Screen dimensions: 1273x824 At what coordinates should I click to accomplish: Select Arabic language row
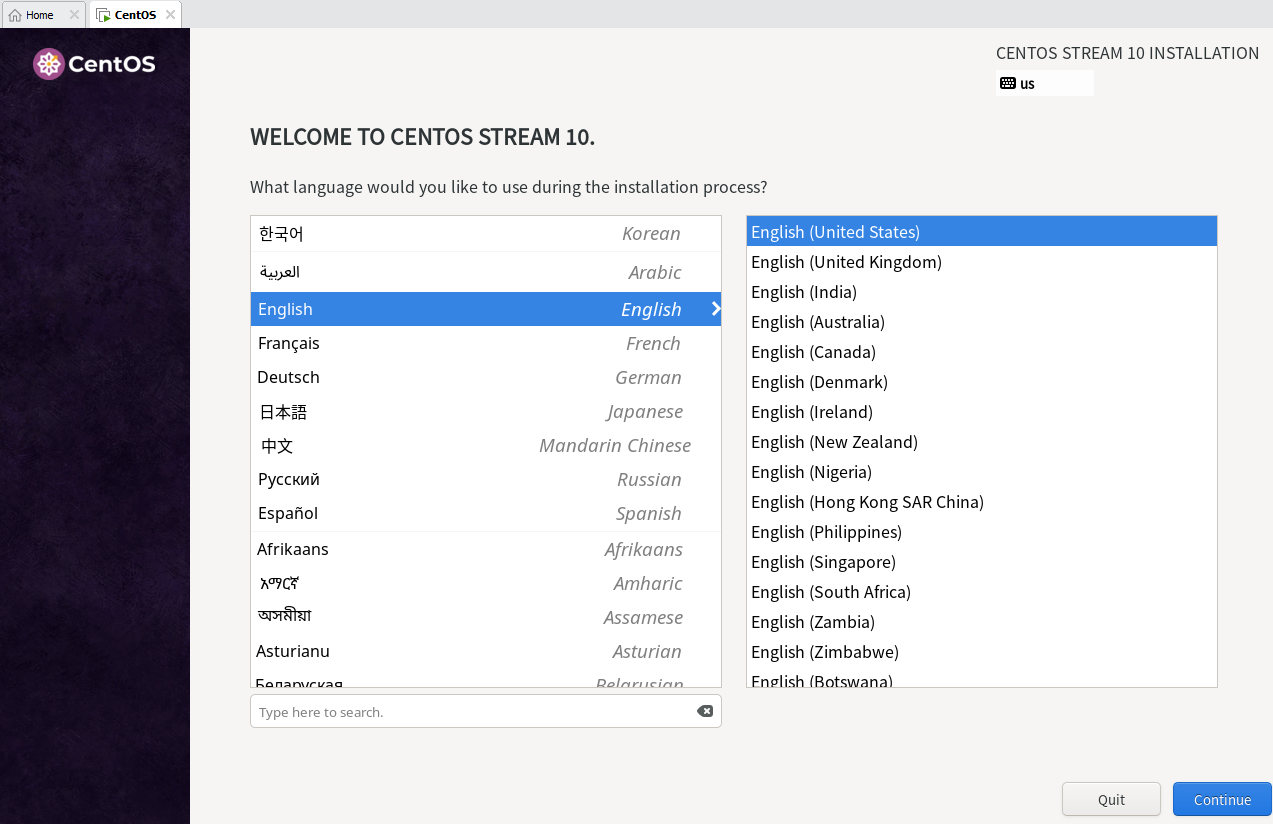point(486,272)
